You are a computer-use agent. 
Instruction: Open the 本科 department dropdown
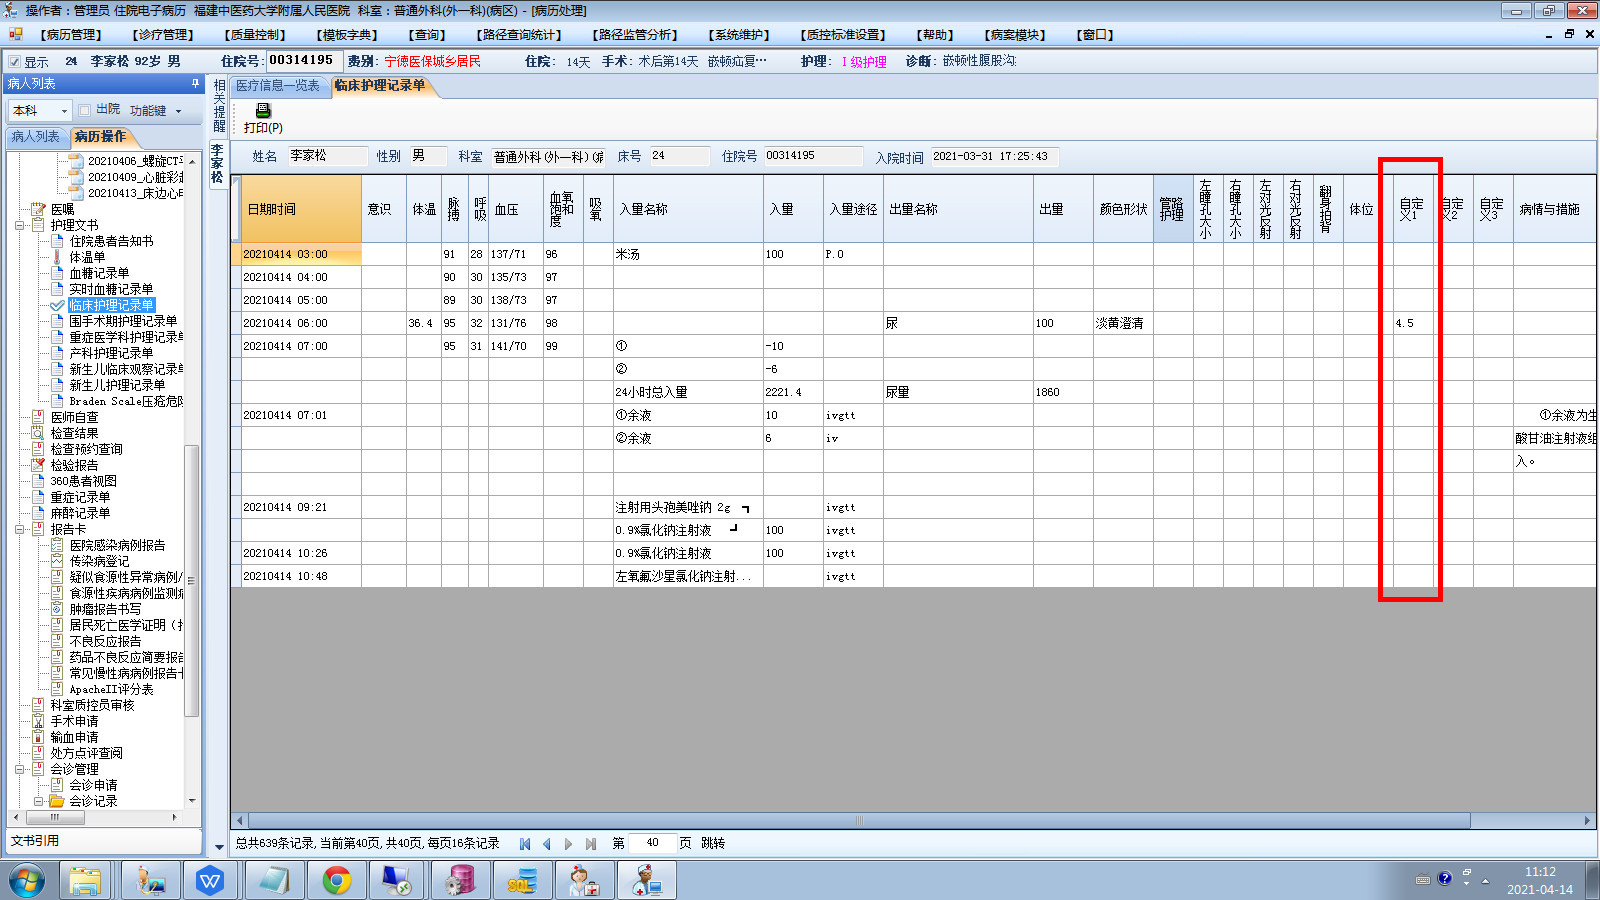[65, 110]
